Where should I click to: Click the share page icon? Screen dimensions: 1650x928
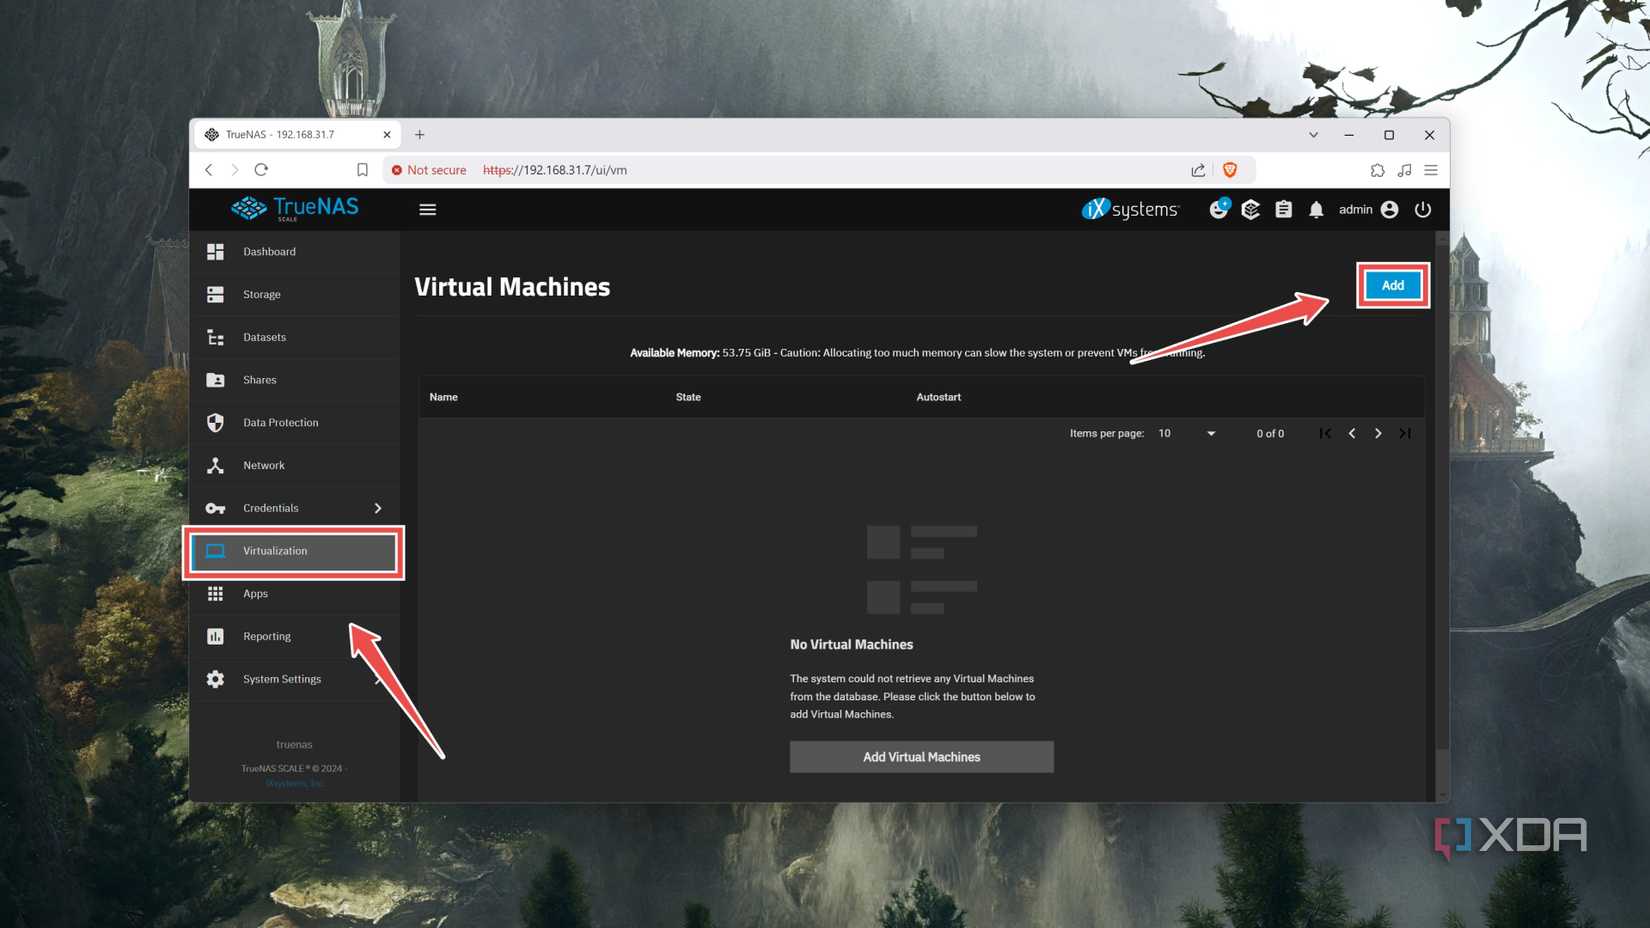pos(1198,170)
